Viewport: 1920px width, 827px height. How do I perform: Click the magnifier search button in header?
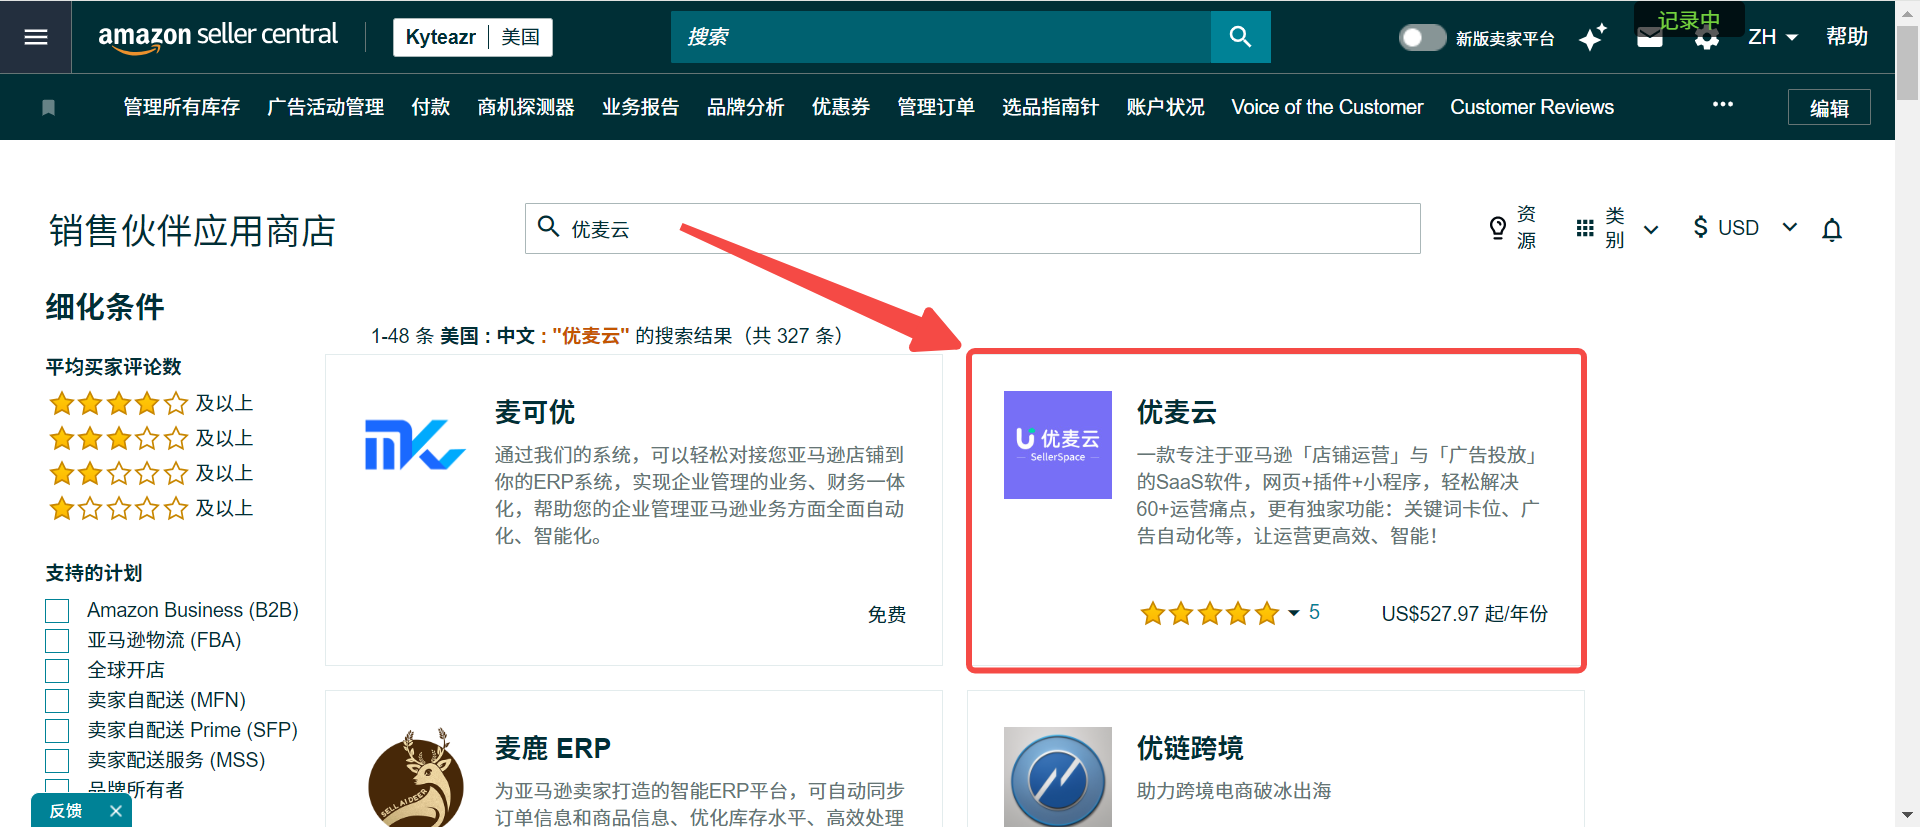1240,37
